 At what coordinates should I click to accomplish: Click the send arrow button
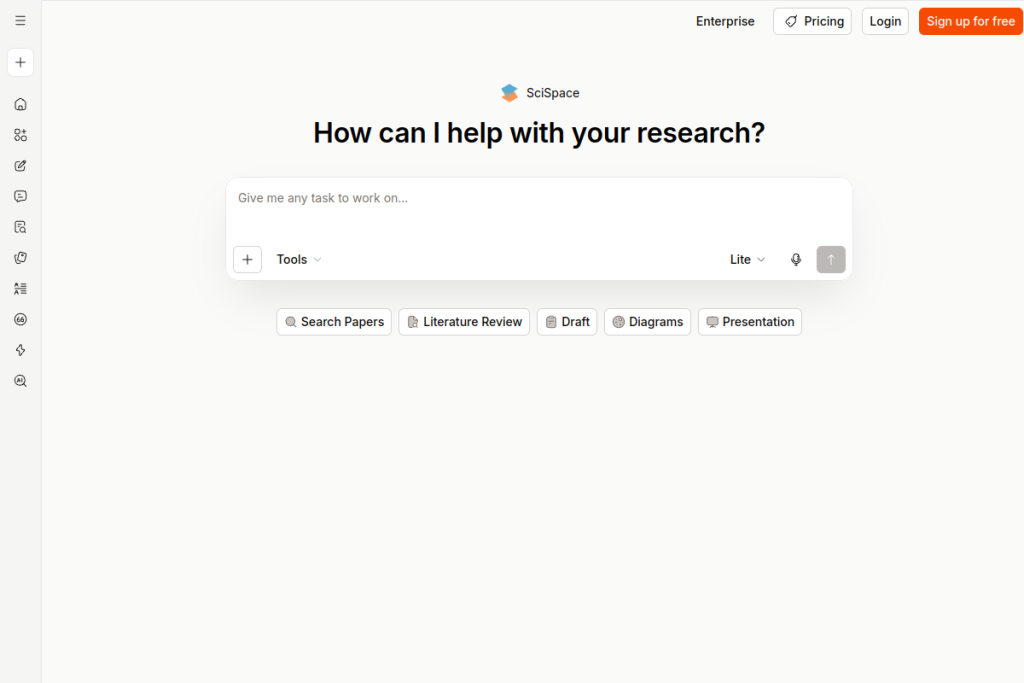(831, 260)
